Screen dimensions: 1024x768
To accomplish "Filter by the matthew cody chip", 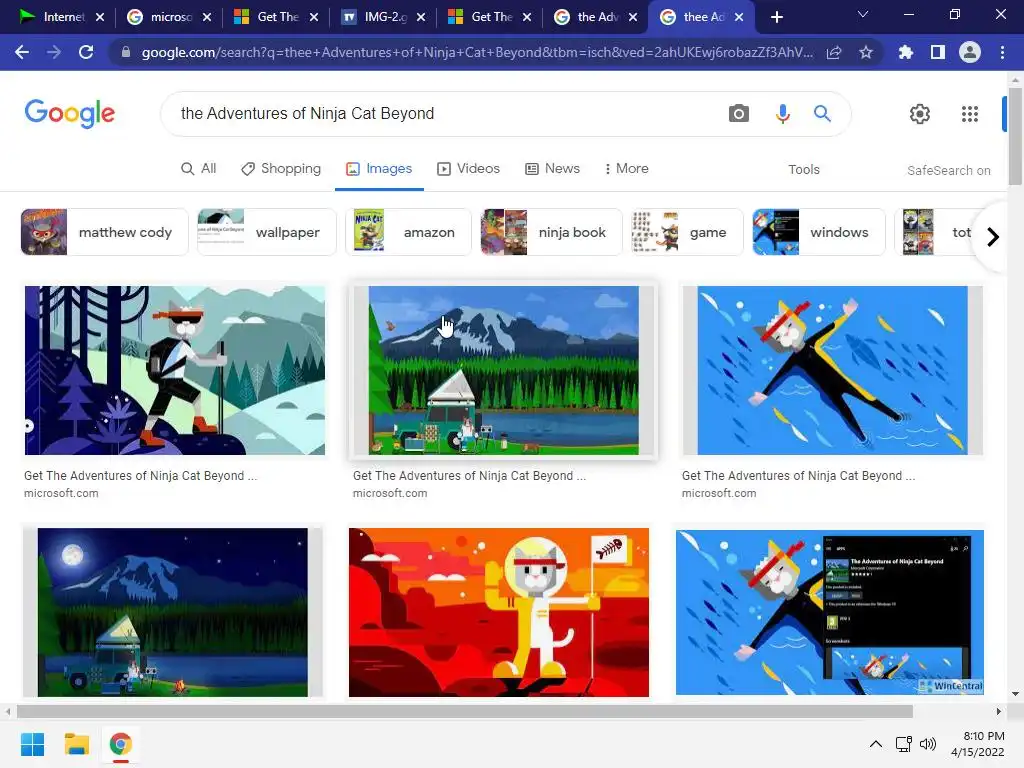I will click(104, 232).
